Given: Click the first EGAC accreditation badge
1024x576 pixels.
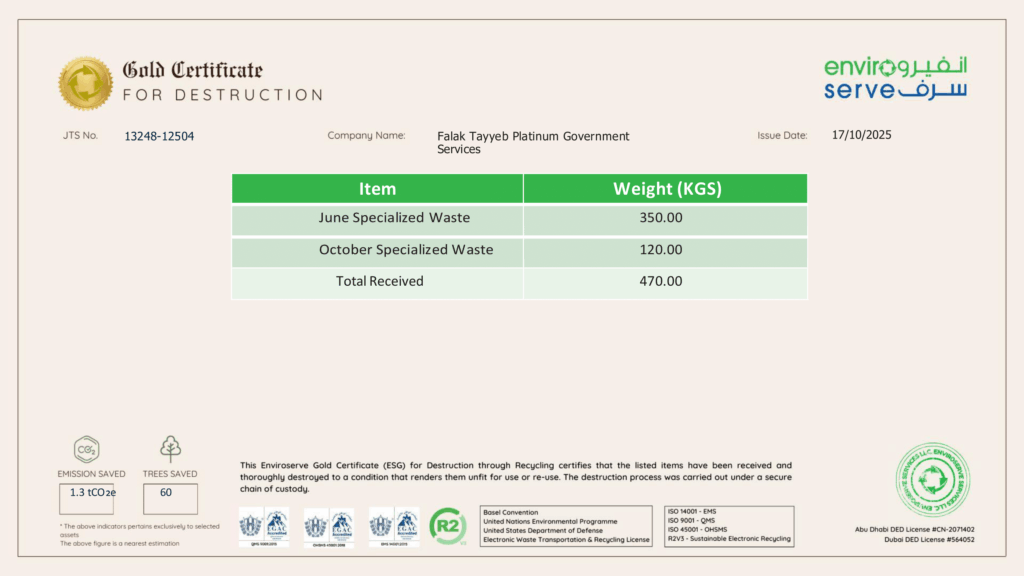Looking at the screenshot, I should [x=264, y=526].
